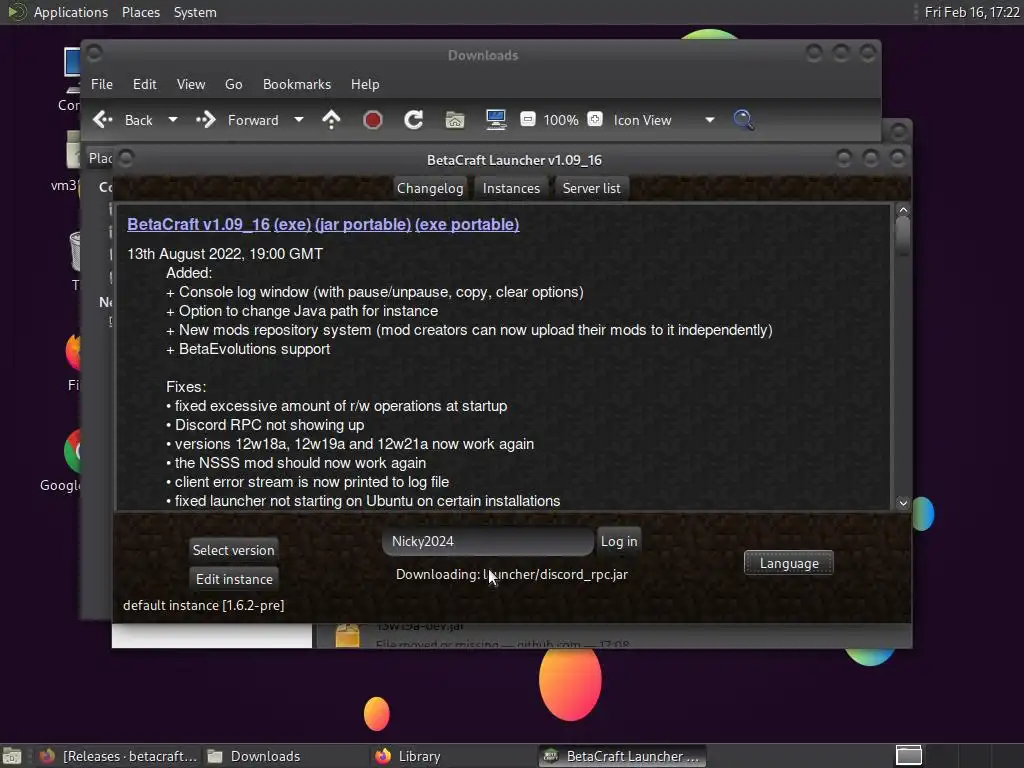Open the System menu in top panel
Screen dimensions: 1024x768
point(195,12)
